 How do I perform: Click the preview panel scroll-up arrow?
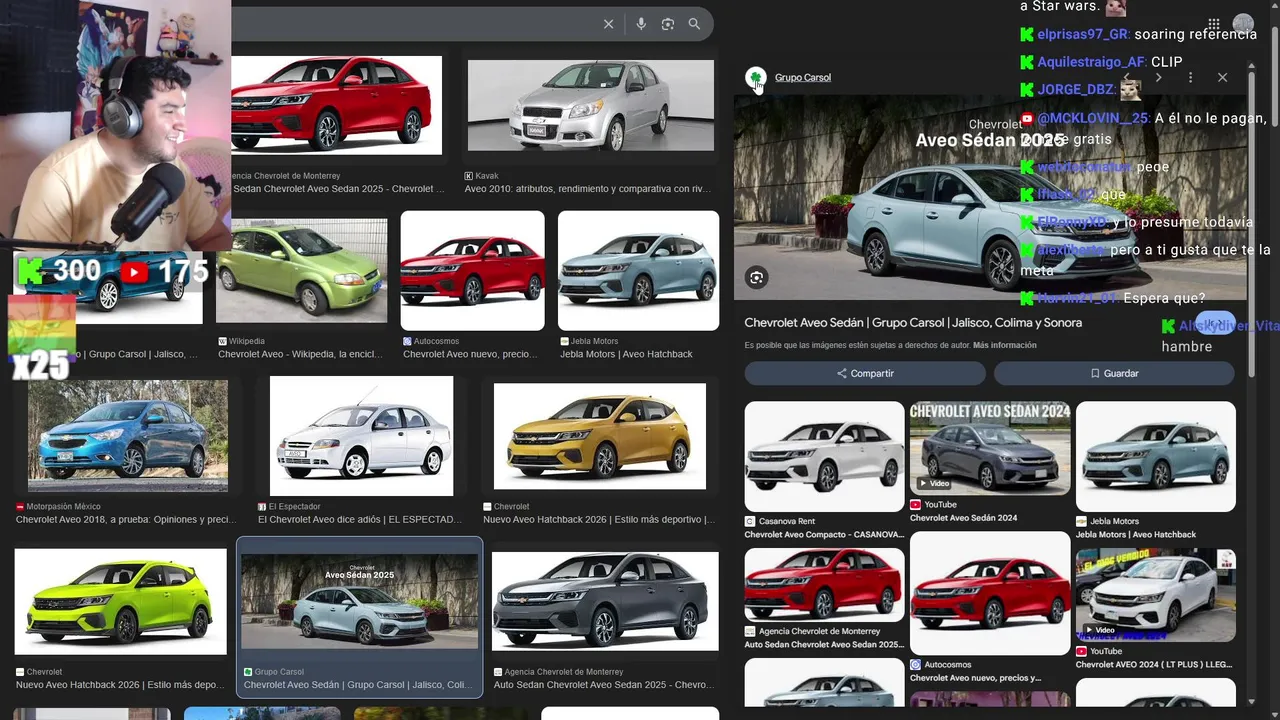click(1251, 67)
